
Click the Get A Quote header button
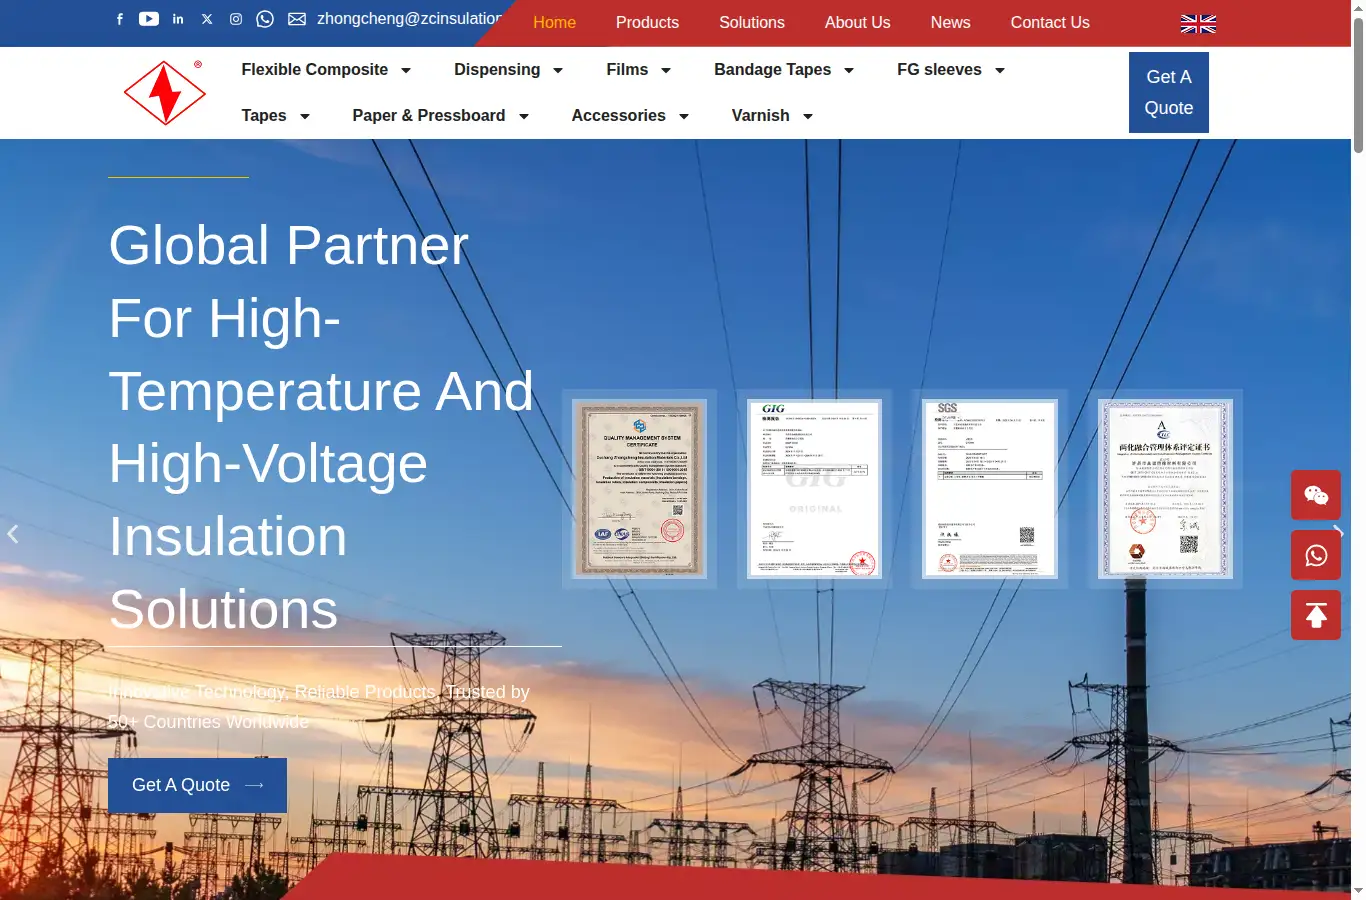coord(1169,92)
